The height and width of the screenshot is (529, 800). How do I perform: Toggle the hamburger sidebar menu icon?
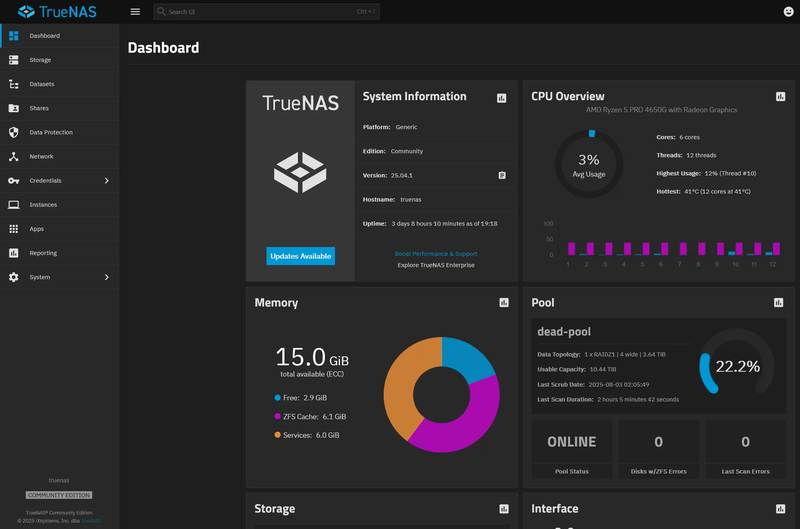point(135,11)
